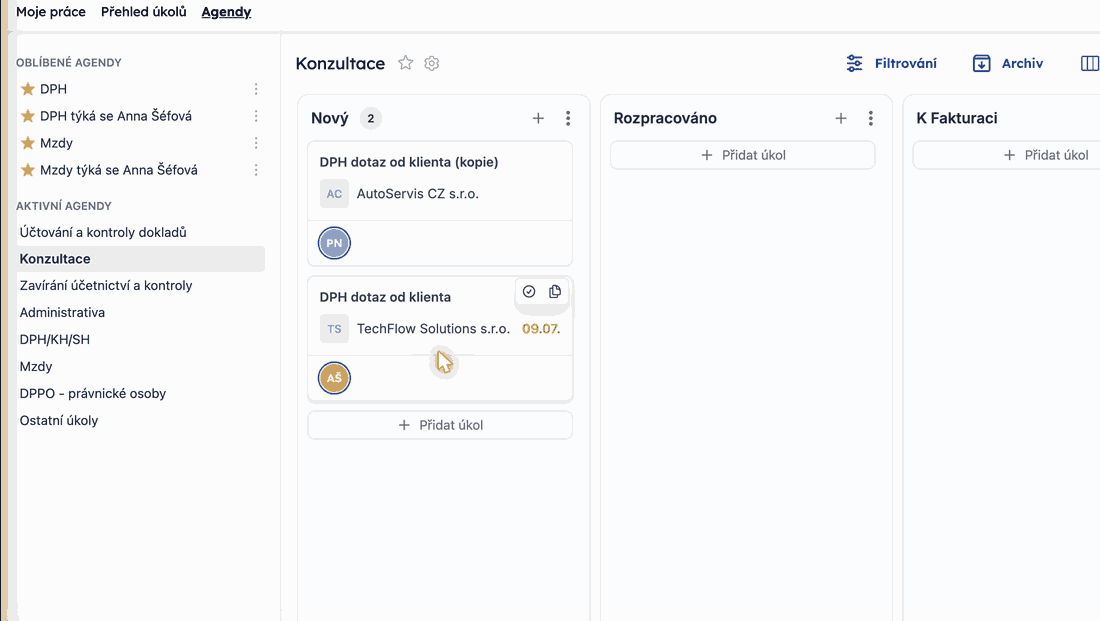Click the AutoServis CZ s.r.o. client name

coord(417,194)
